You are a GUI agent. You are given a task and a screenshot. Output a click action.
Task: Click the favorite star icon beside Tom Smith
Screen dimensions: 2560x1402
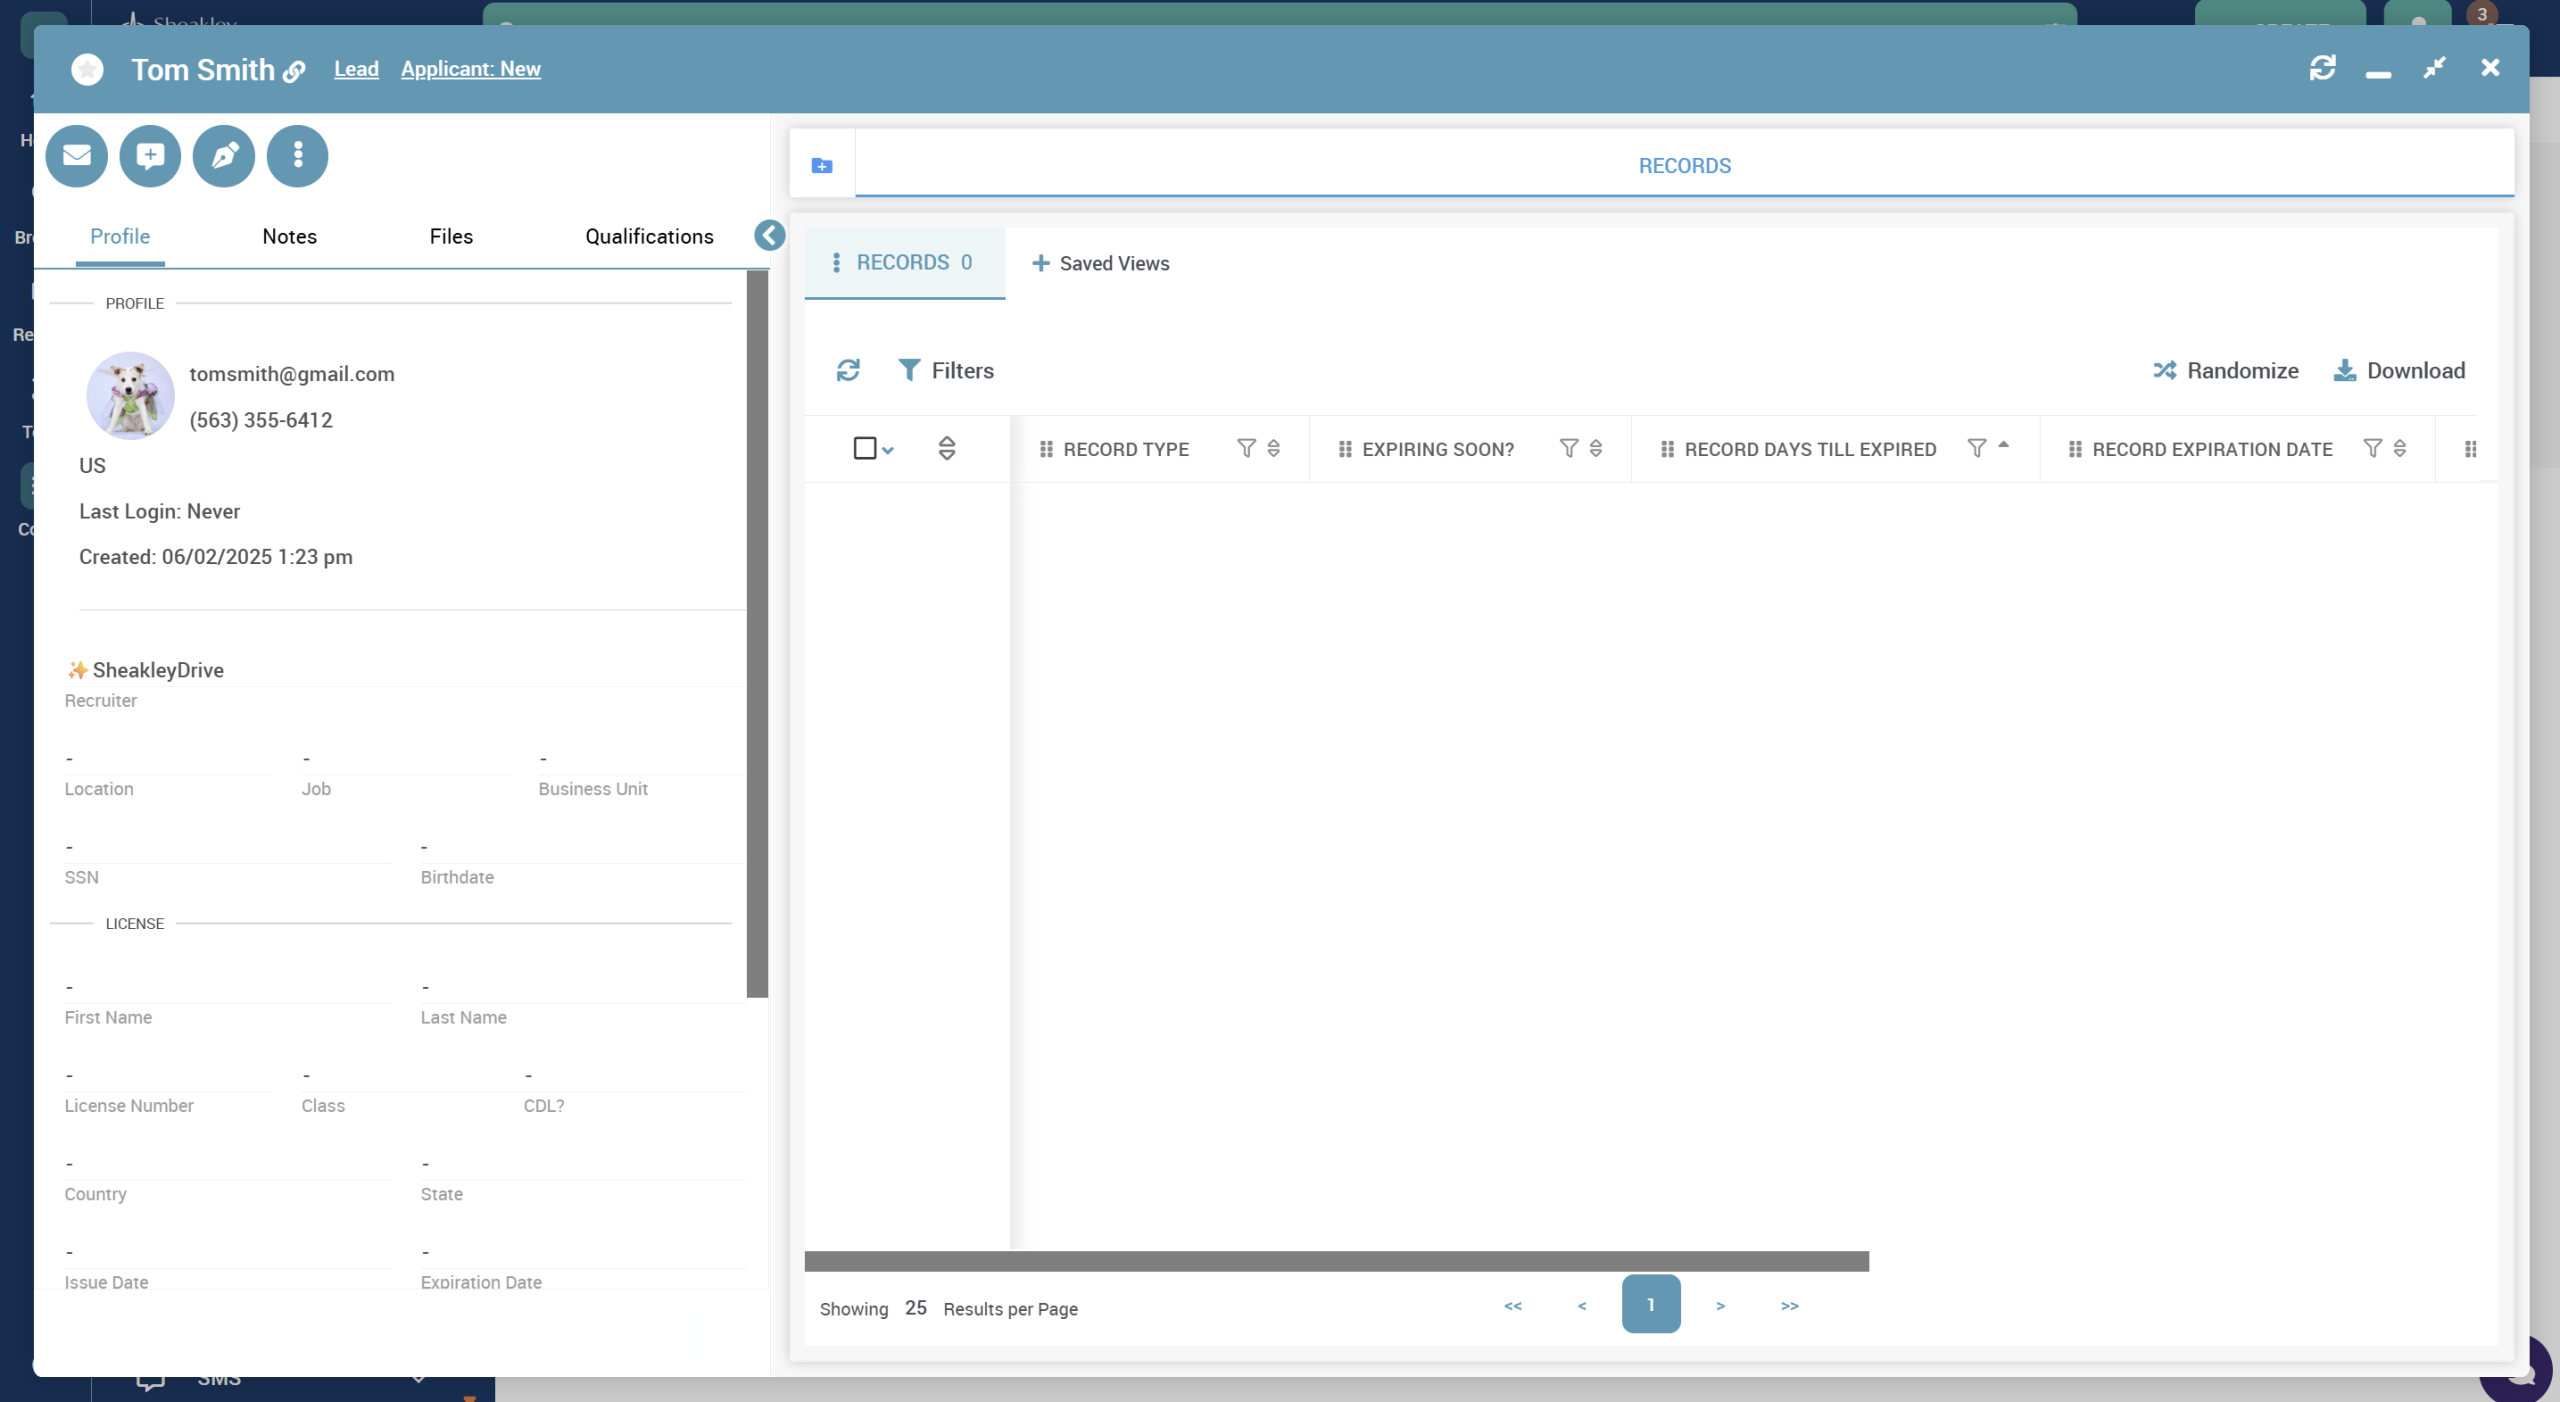click(88, 69)
